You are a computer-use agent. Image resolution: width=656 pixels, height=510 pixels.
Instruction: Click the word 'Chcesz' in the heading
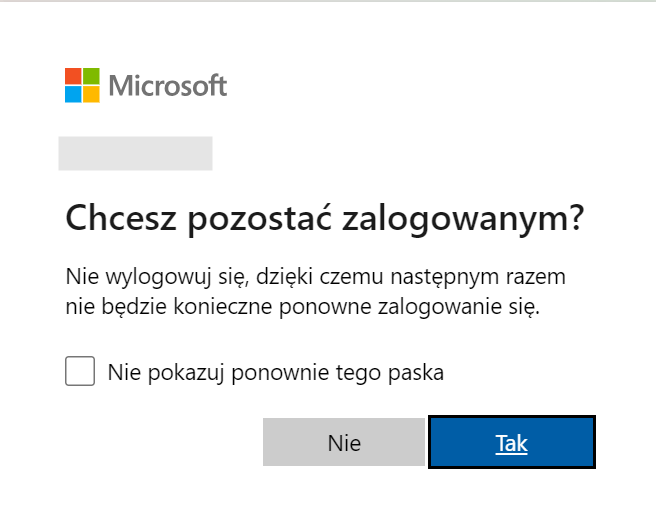121,218
